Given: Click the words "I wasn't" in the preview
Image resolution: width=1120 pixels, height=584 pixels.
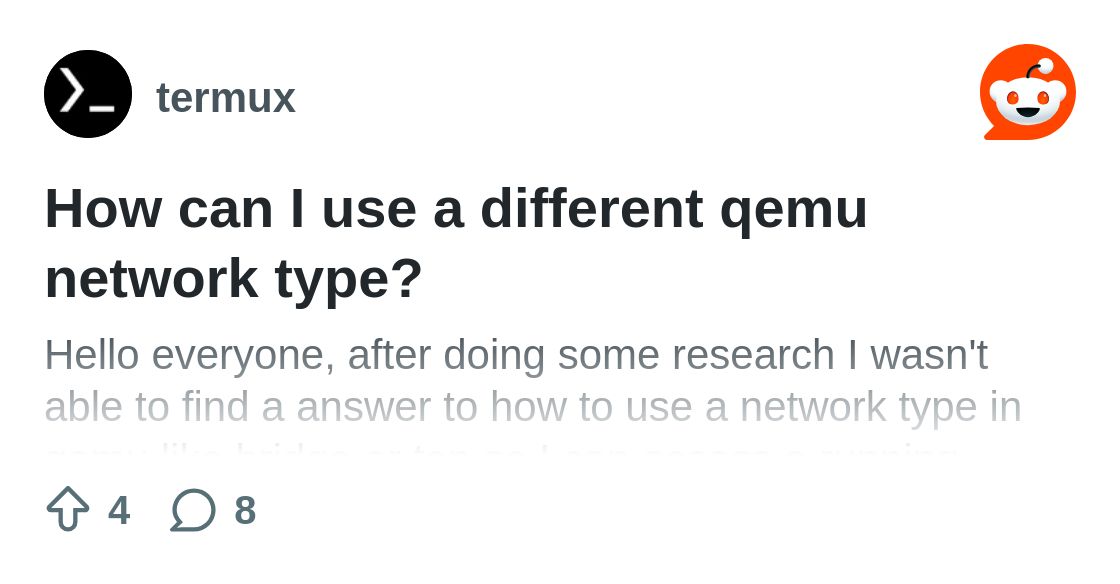Looking at the screenshot, I should [x=929, y=355].
